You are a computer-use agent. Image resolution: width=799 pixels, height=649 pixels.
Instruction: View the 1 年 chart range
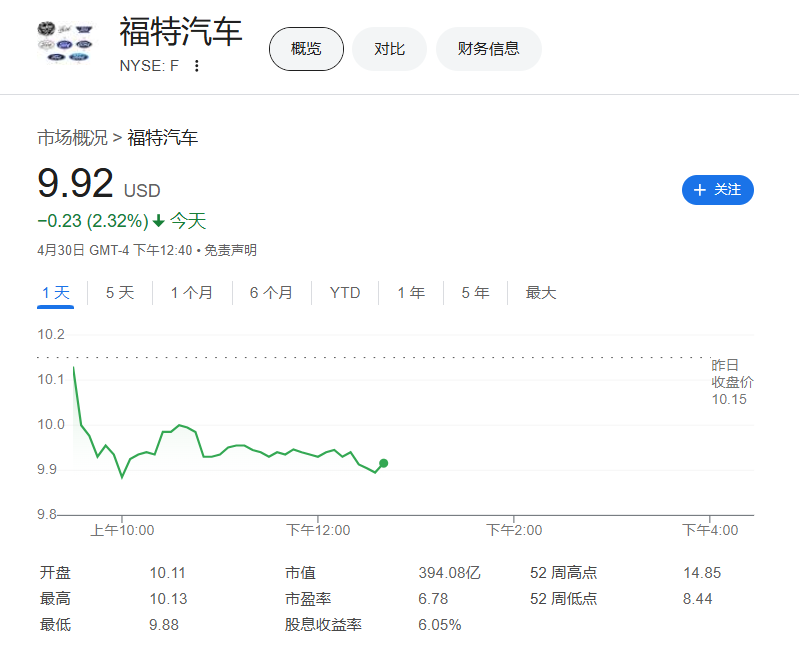click(x=411, y=293)
